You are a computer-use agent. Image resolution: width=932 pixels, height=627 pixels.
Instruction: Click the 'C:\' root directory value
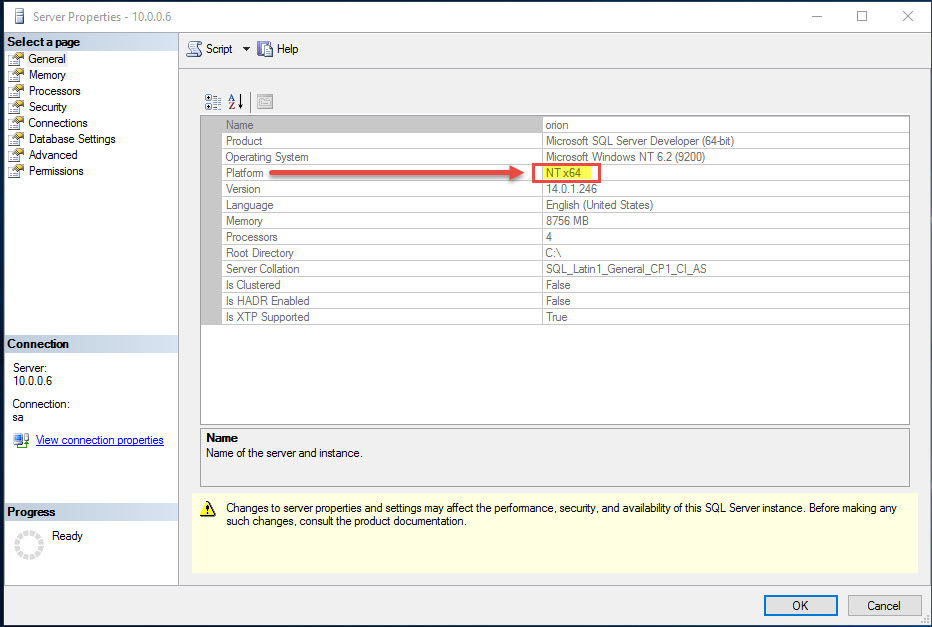point(553,253)
